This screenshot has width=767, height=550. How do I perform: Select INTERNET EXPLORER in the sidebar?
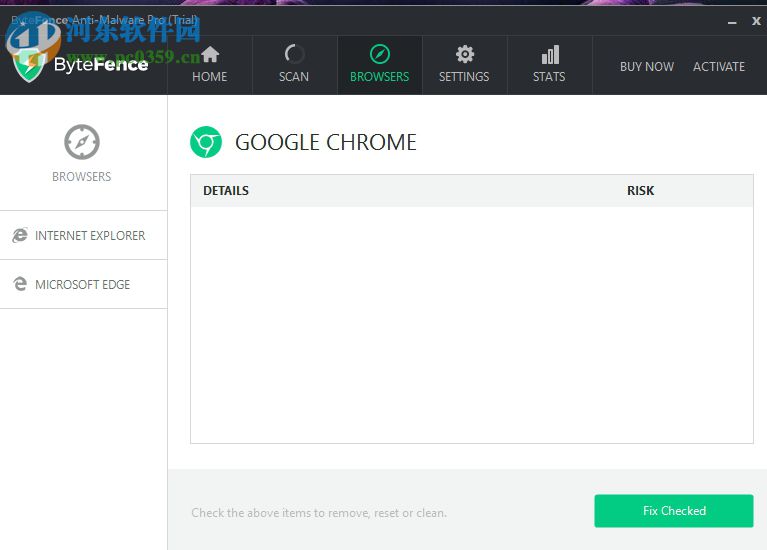[x=84, y=235]
